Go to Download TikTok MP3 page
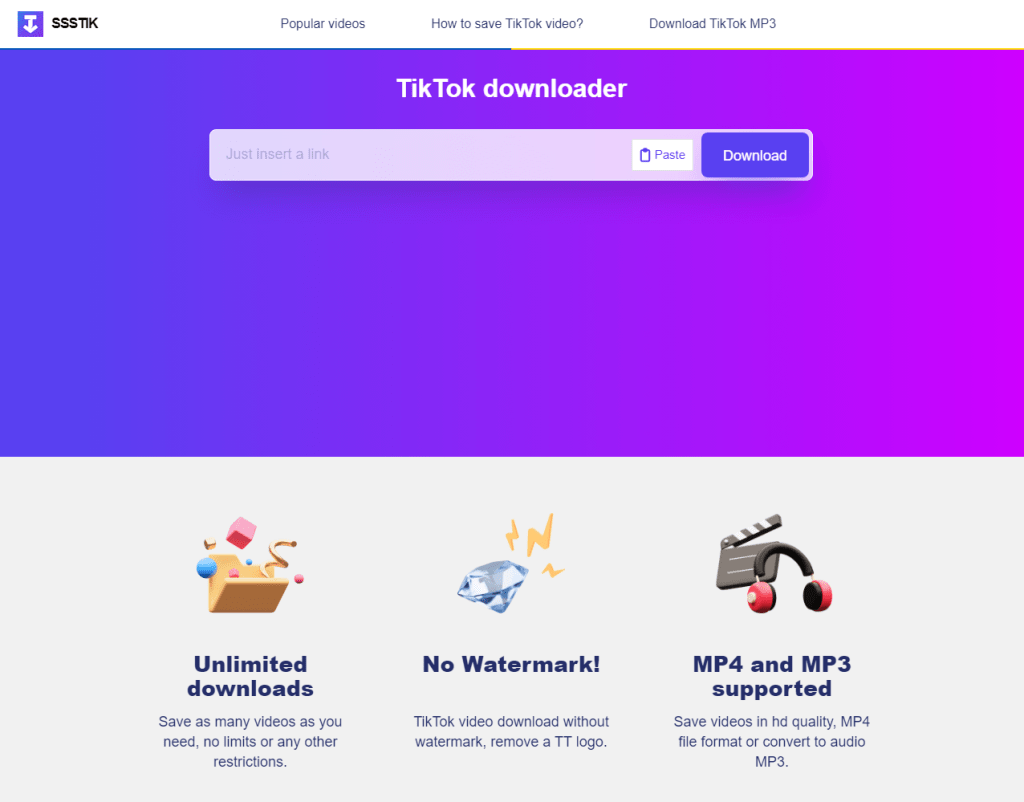The image size is (1024, 802). click(x=712, y=24)
